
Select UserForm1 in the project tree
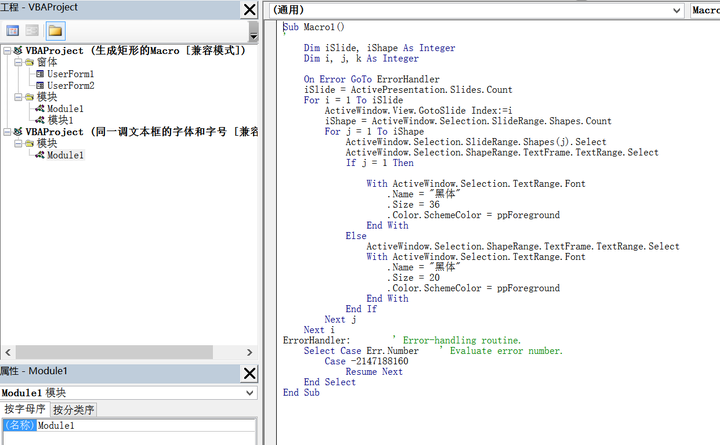point(70,74)
